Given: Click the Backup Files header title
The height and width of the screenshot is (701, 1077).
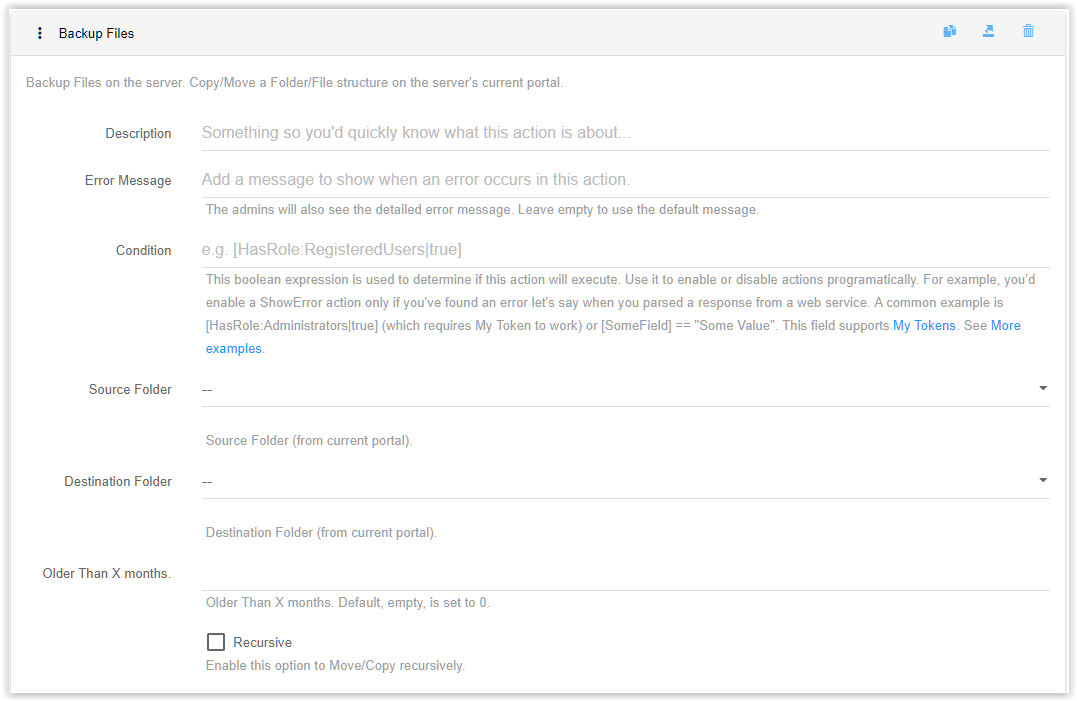Looking at the screenshot, I should tap(96, 34).
